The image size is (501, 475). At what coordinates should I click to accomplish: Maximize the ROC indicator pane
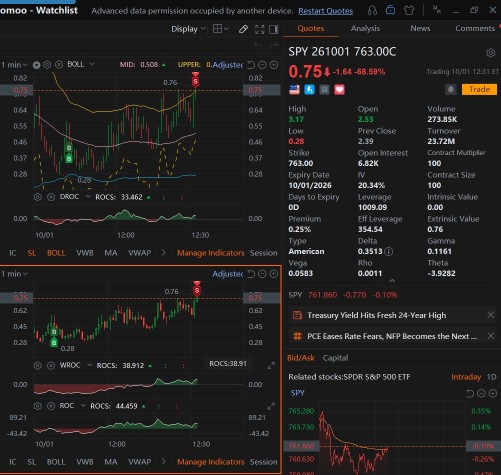271,406
